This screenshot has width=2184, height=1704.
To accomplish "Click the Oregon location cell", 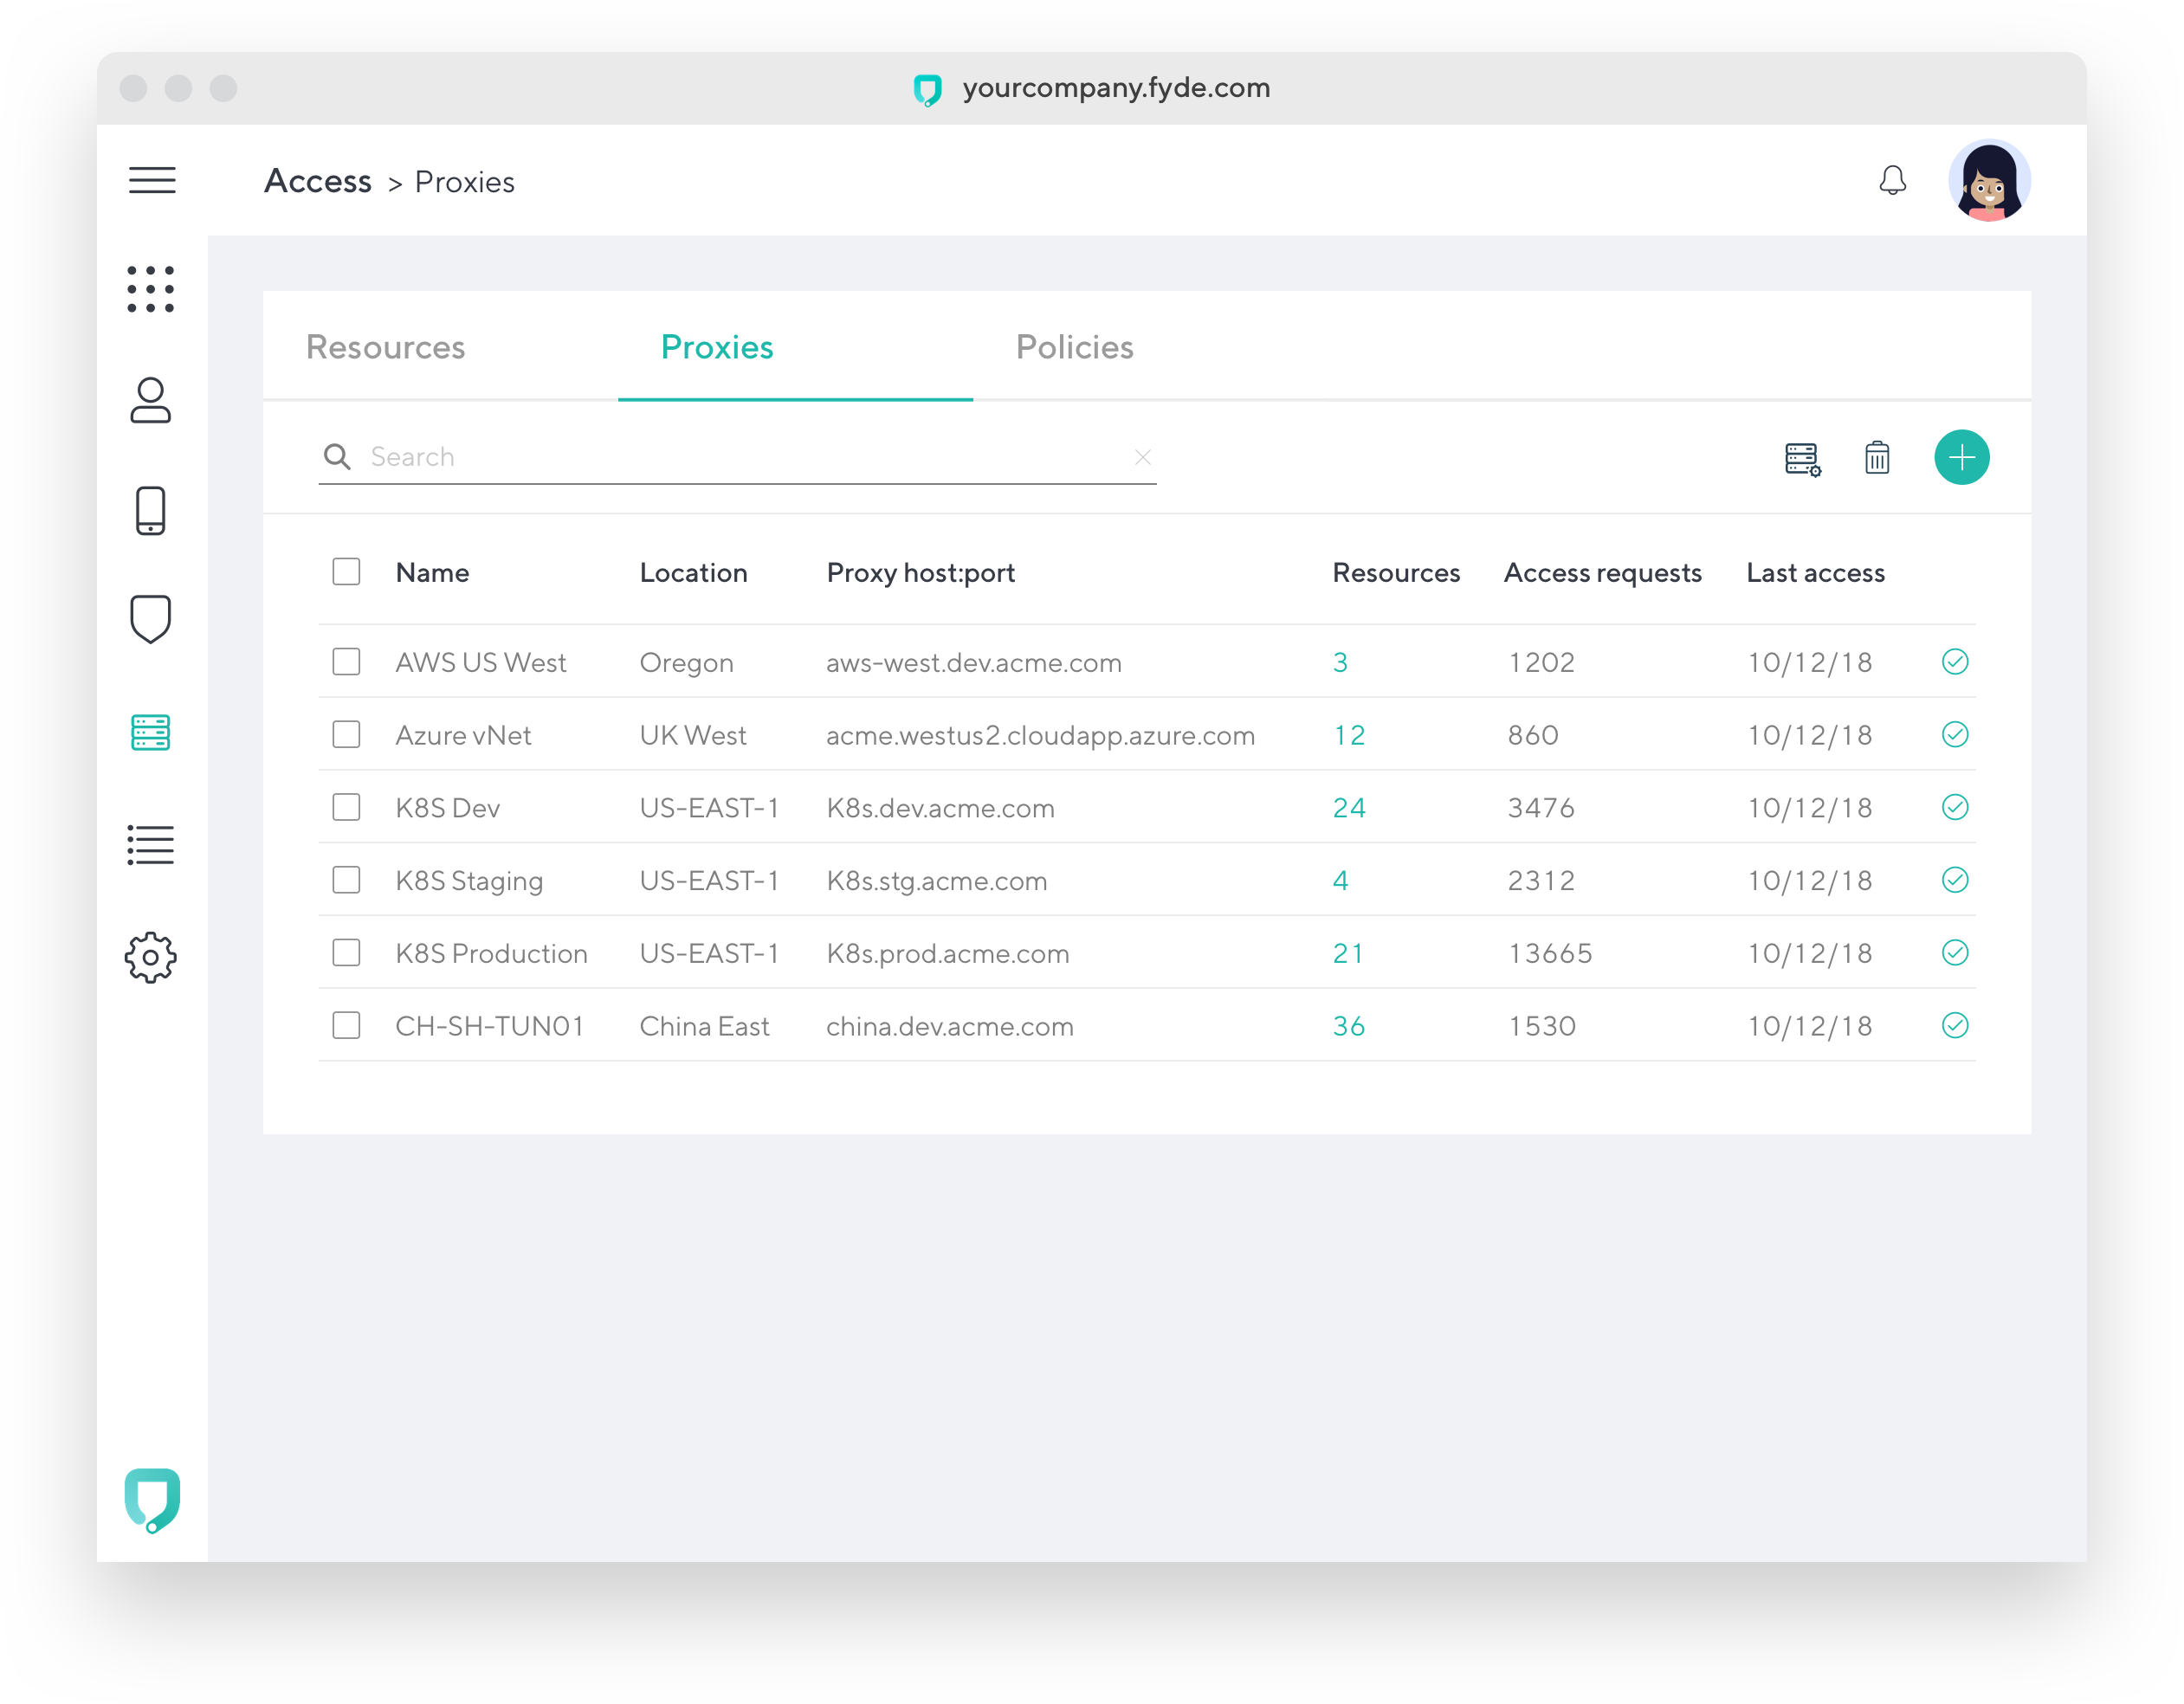I will pyautogui.click(x=686, y=664).
